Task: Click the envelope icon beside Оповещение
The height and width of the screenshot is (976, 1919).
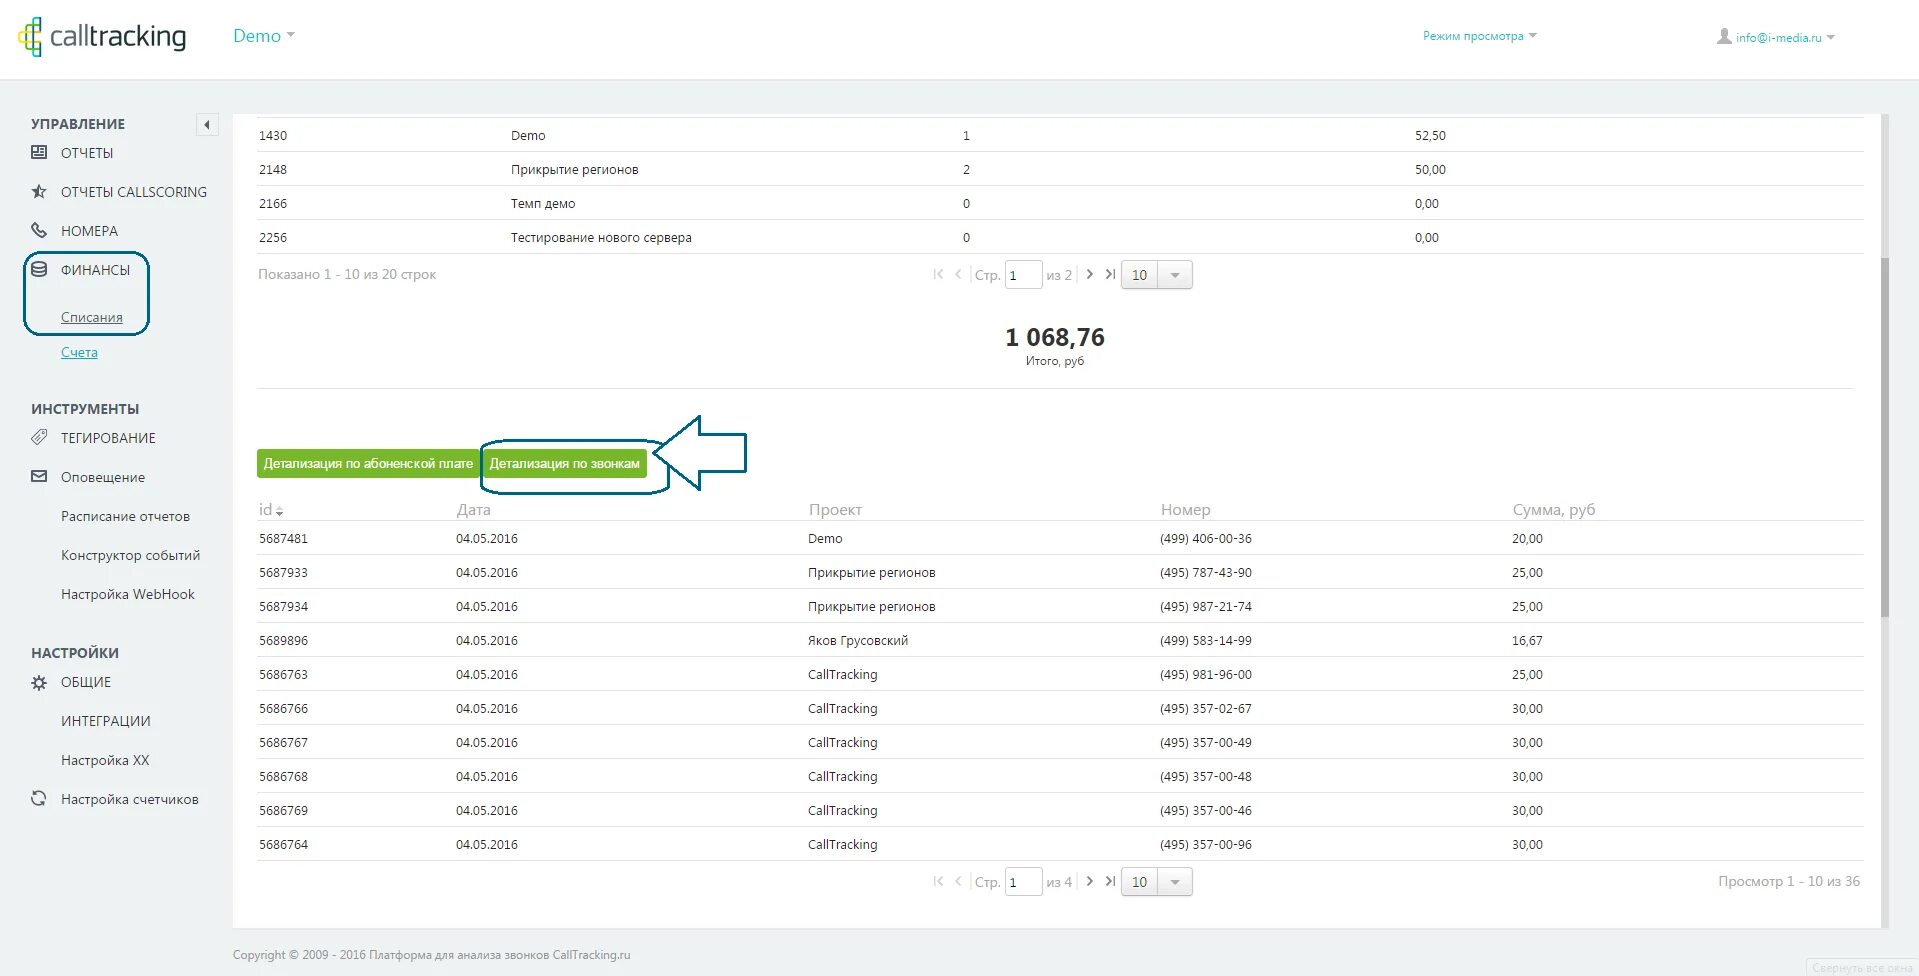Action: point(39,476)
